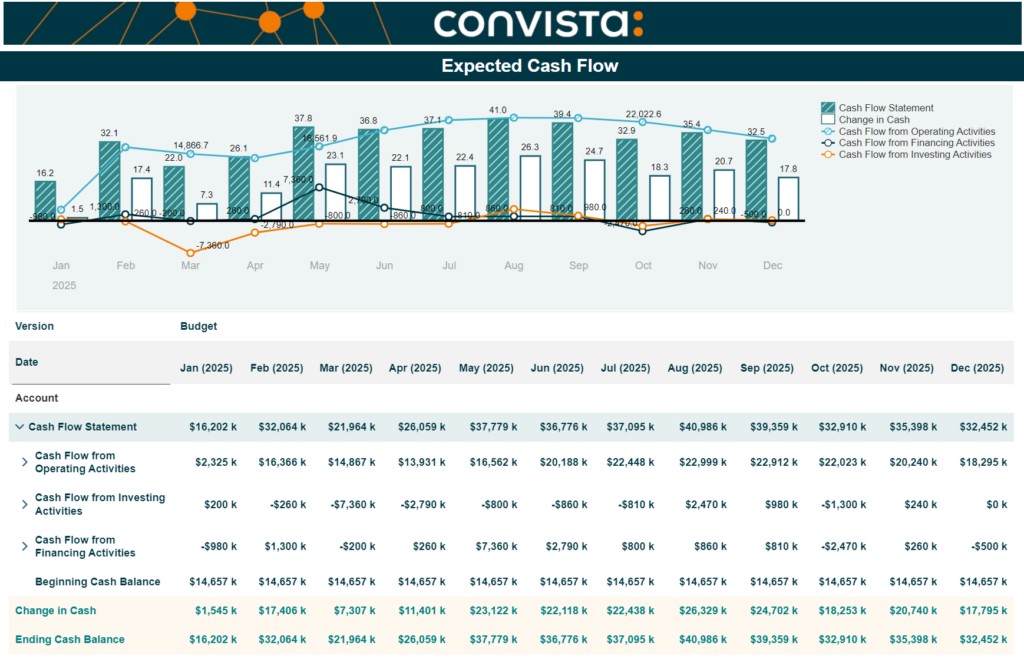Click the orange Investing Activities legend marker
The image size is (1024, 666).
(827, 155)
